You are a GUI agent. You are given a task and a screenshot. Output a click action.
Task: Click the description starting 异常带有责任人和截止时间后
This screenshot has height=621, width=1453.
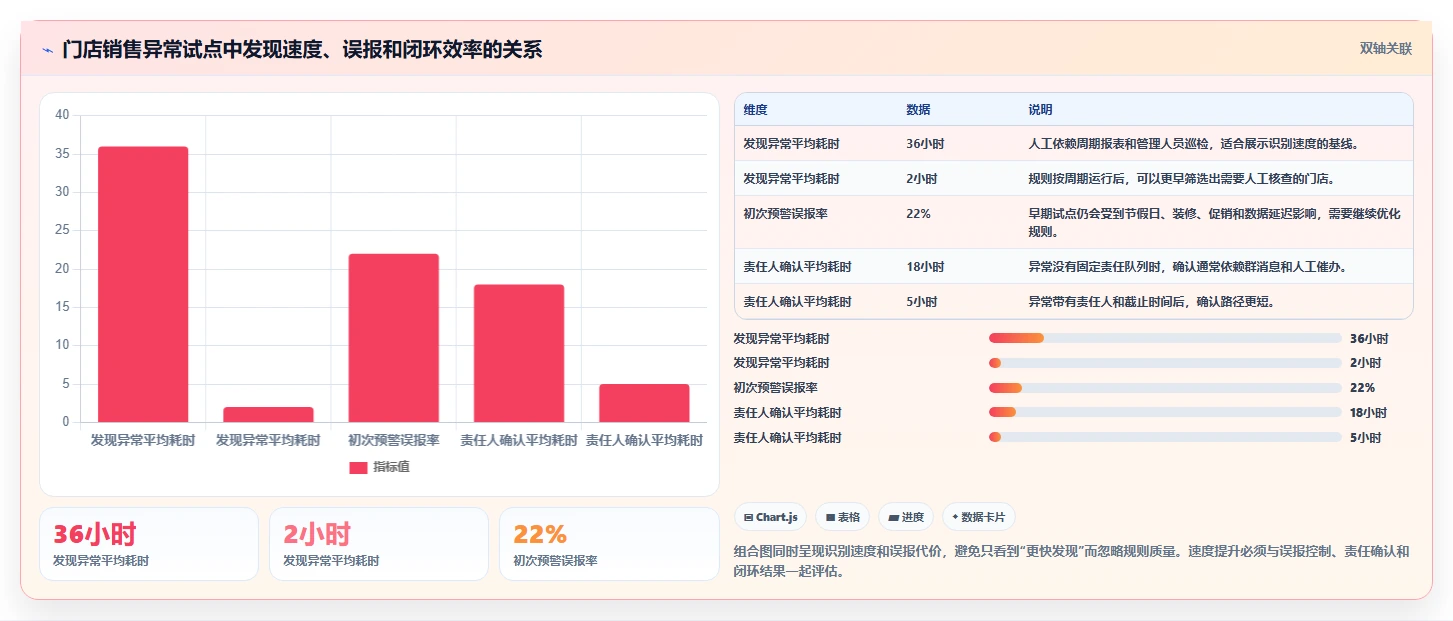pyautogui.click(x=1151, y=301)
